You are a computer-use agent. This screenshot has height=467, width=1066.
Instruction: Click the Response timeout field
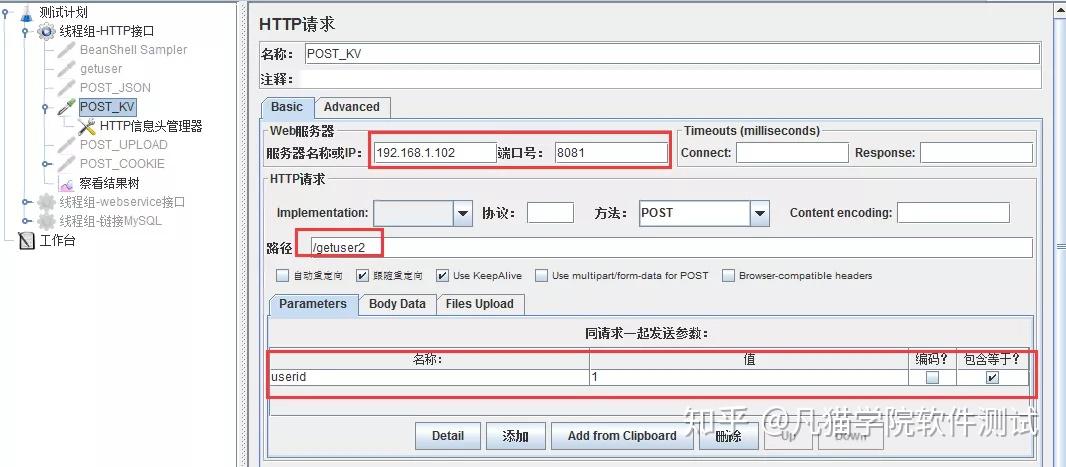tap(976, 153)
